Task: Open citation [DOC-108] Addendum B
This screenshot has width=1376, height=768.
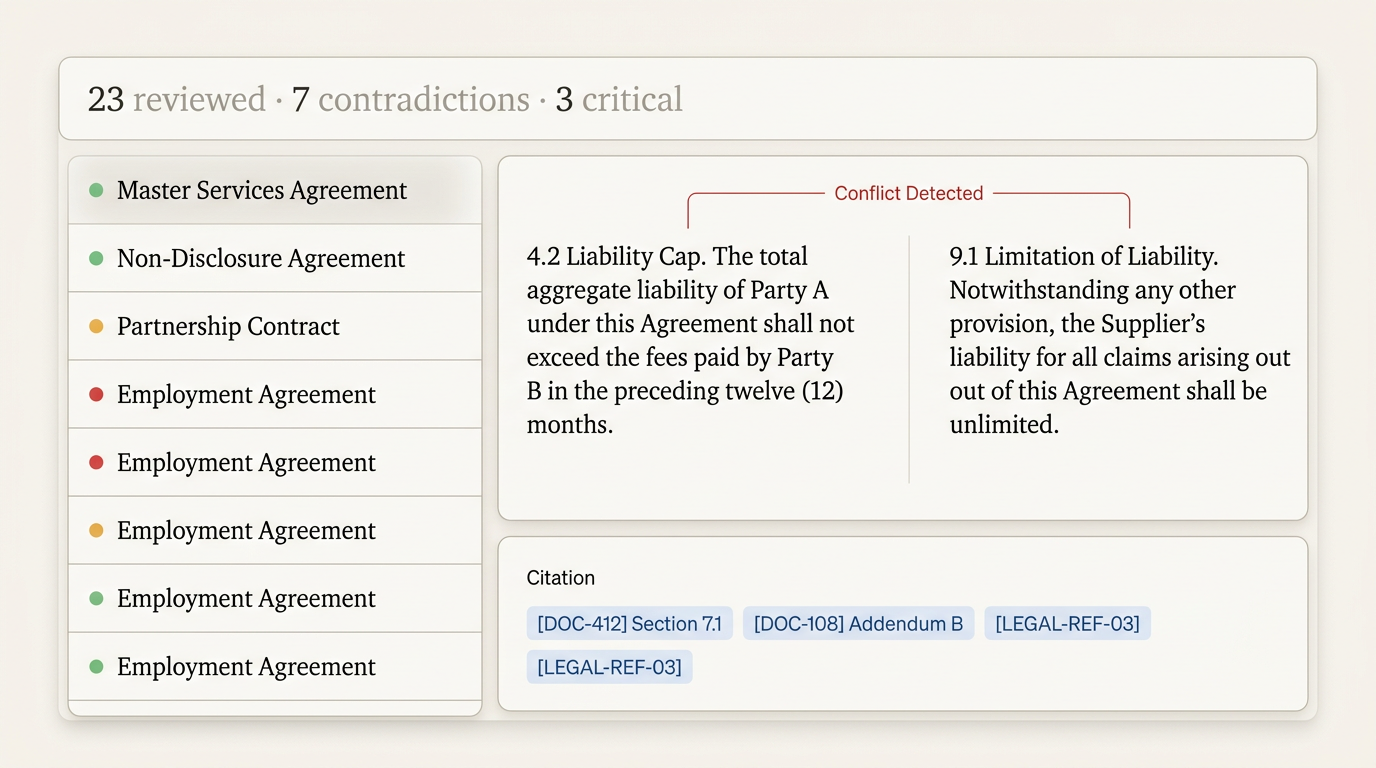Action: tap(858, 623)
